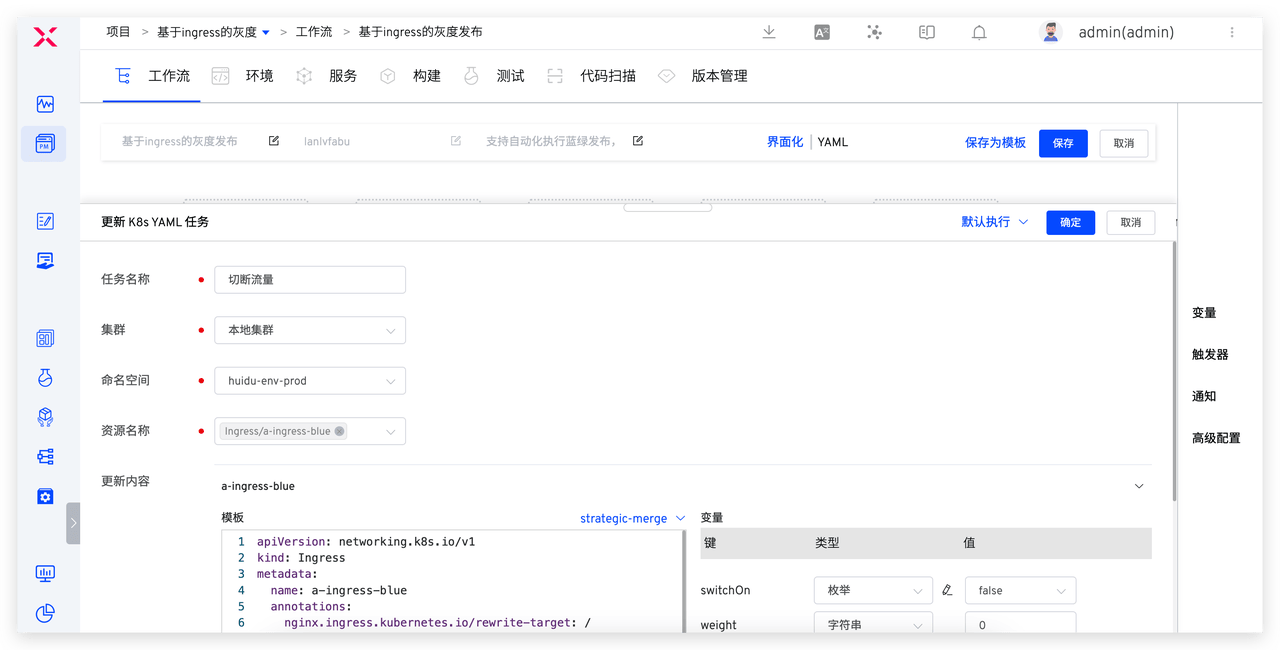Collapse the a-ingress-blue section chevron
The width and height of the screenshot is (1280, 650).
tap(1138, 486)
